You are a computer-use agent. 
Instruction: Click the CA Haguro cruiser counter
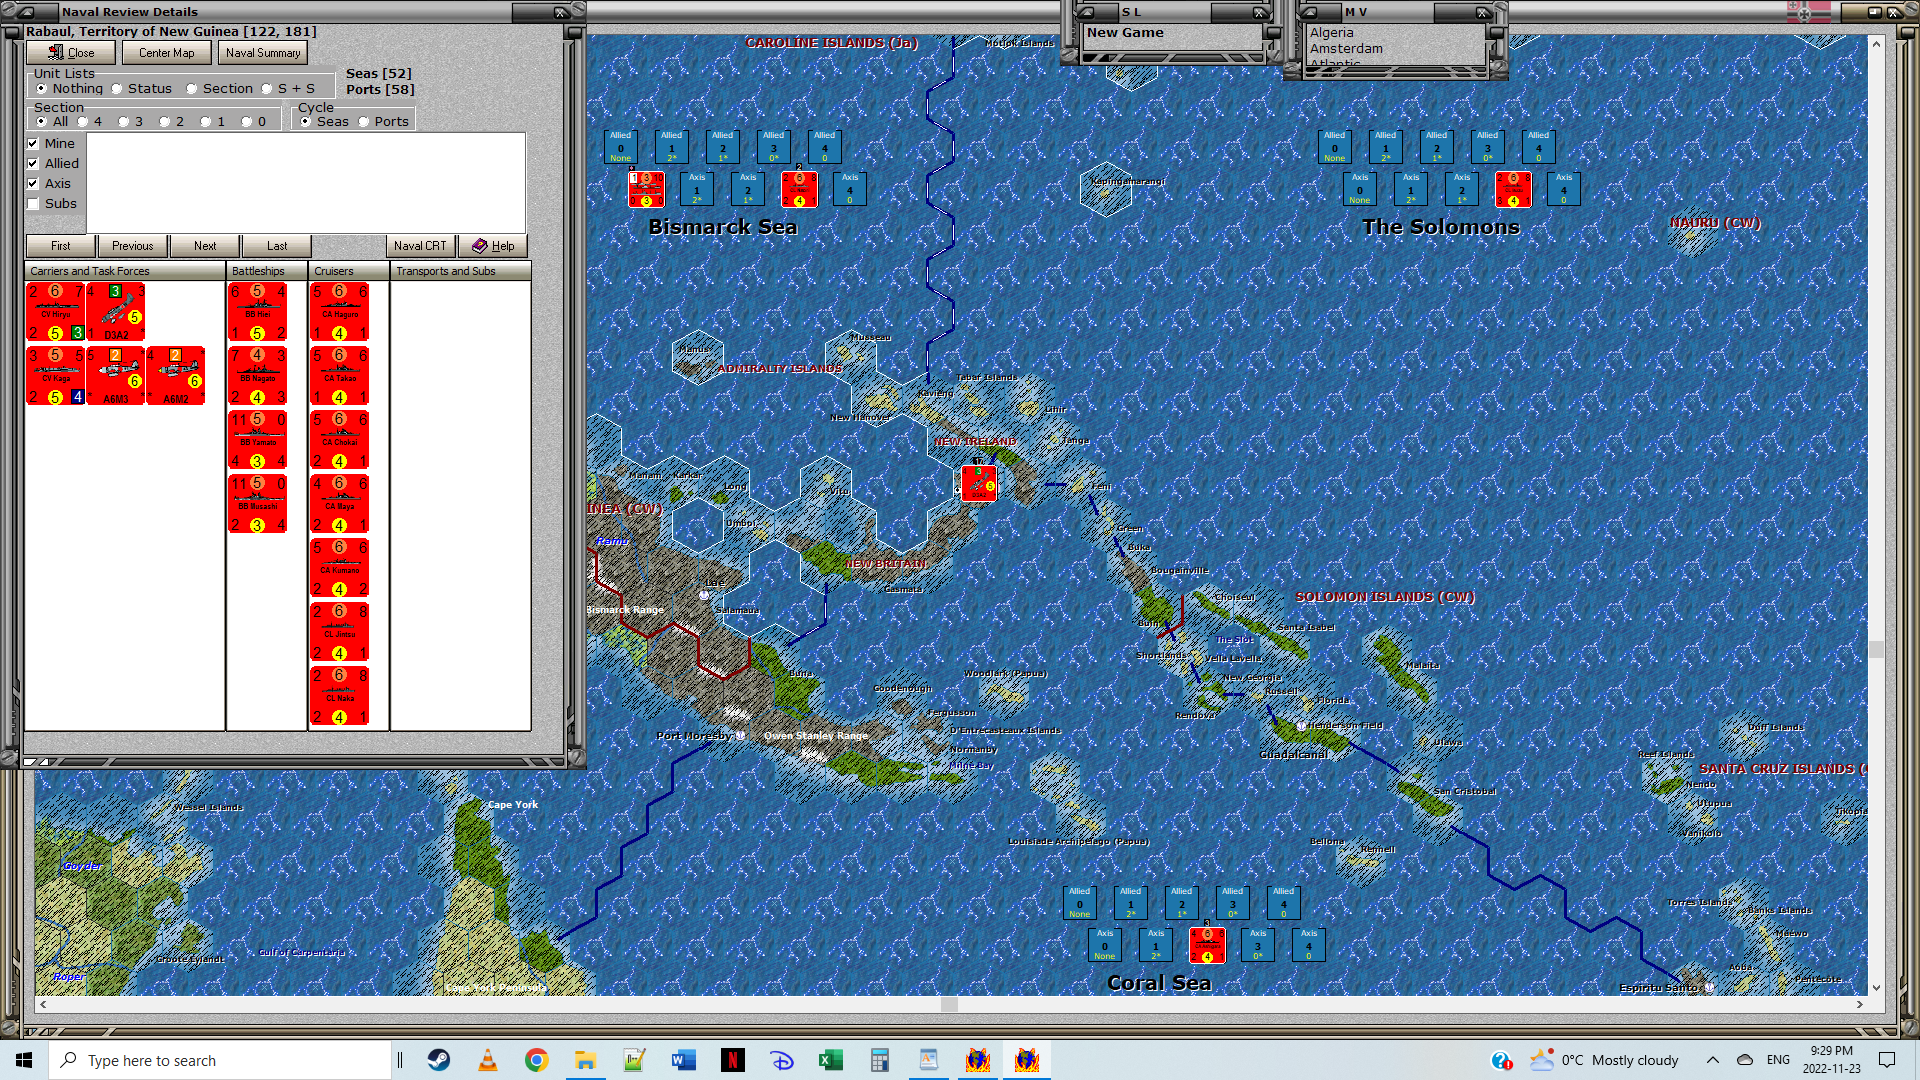[339, 312]
